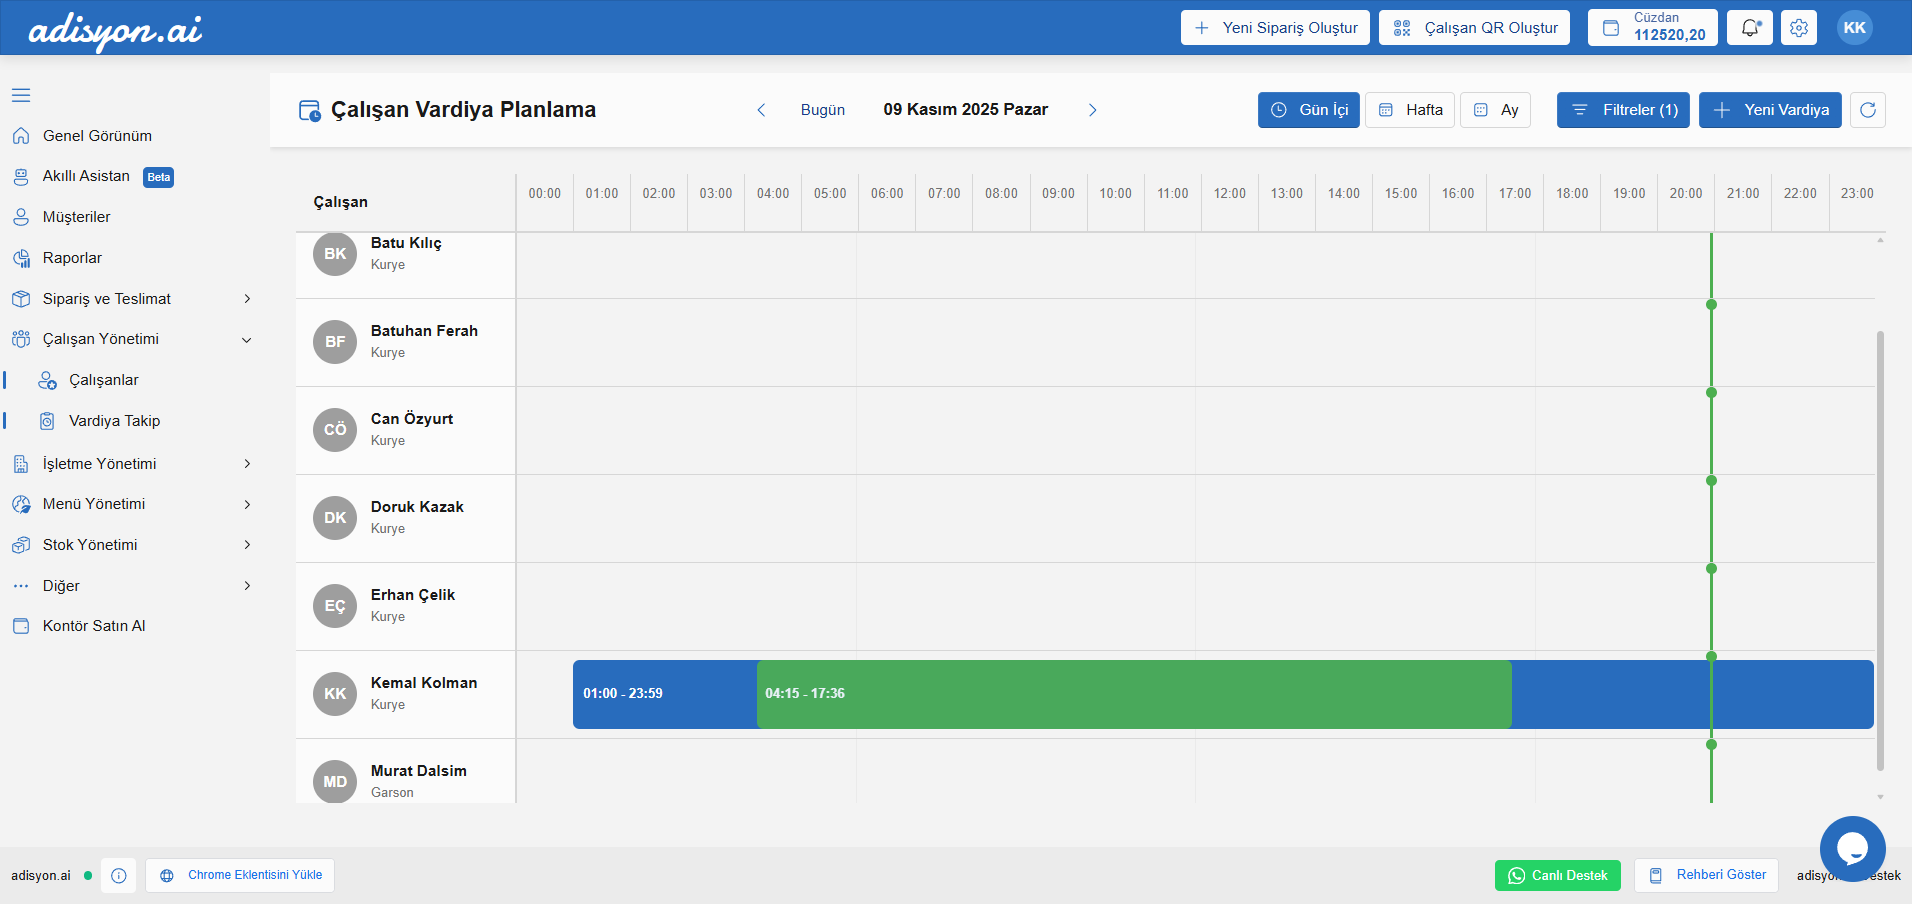Viewport: 1912px width, 904px height.
Task: Click the vertical scrollbar of schedule
Action: (1880, 550)
